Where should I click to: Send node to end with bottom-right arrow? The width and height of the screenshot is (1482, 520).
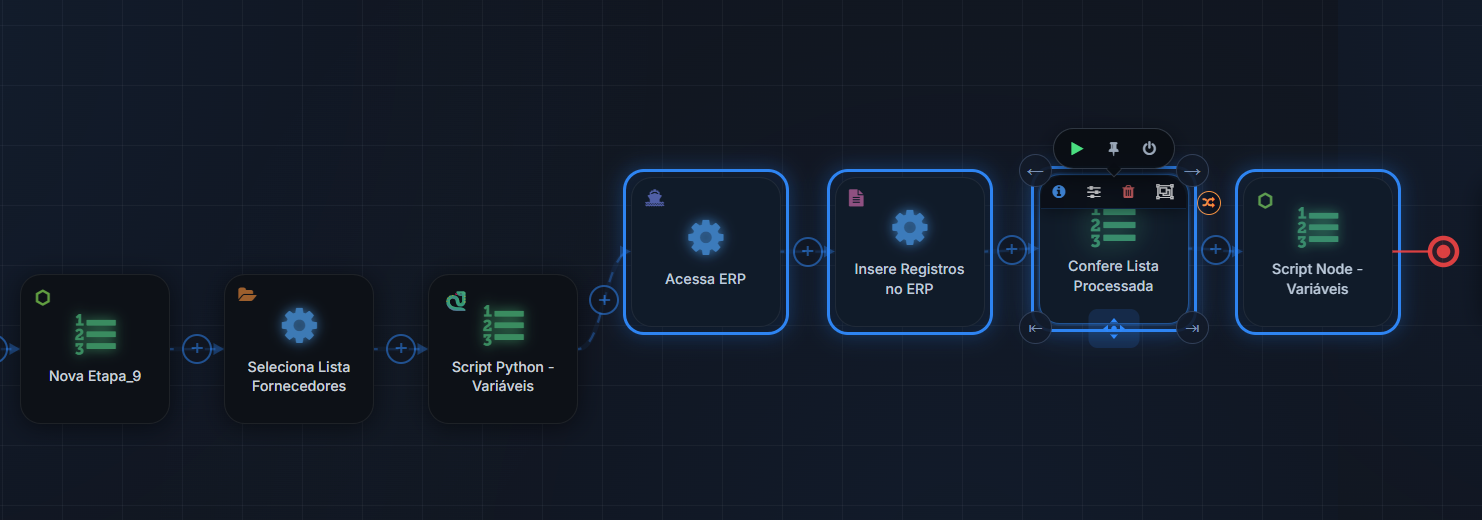[1192, 328]
